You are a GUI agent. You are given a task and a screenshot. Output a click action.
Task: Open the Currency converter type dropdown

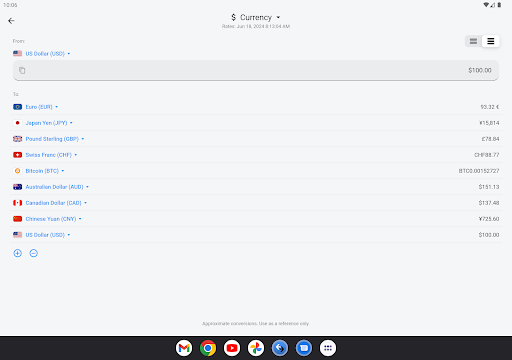pos(256,17)
